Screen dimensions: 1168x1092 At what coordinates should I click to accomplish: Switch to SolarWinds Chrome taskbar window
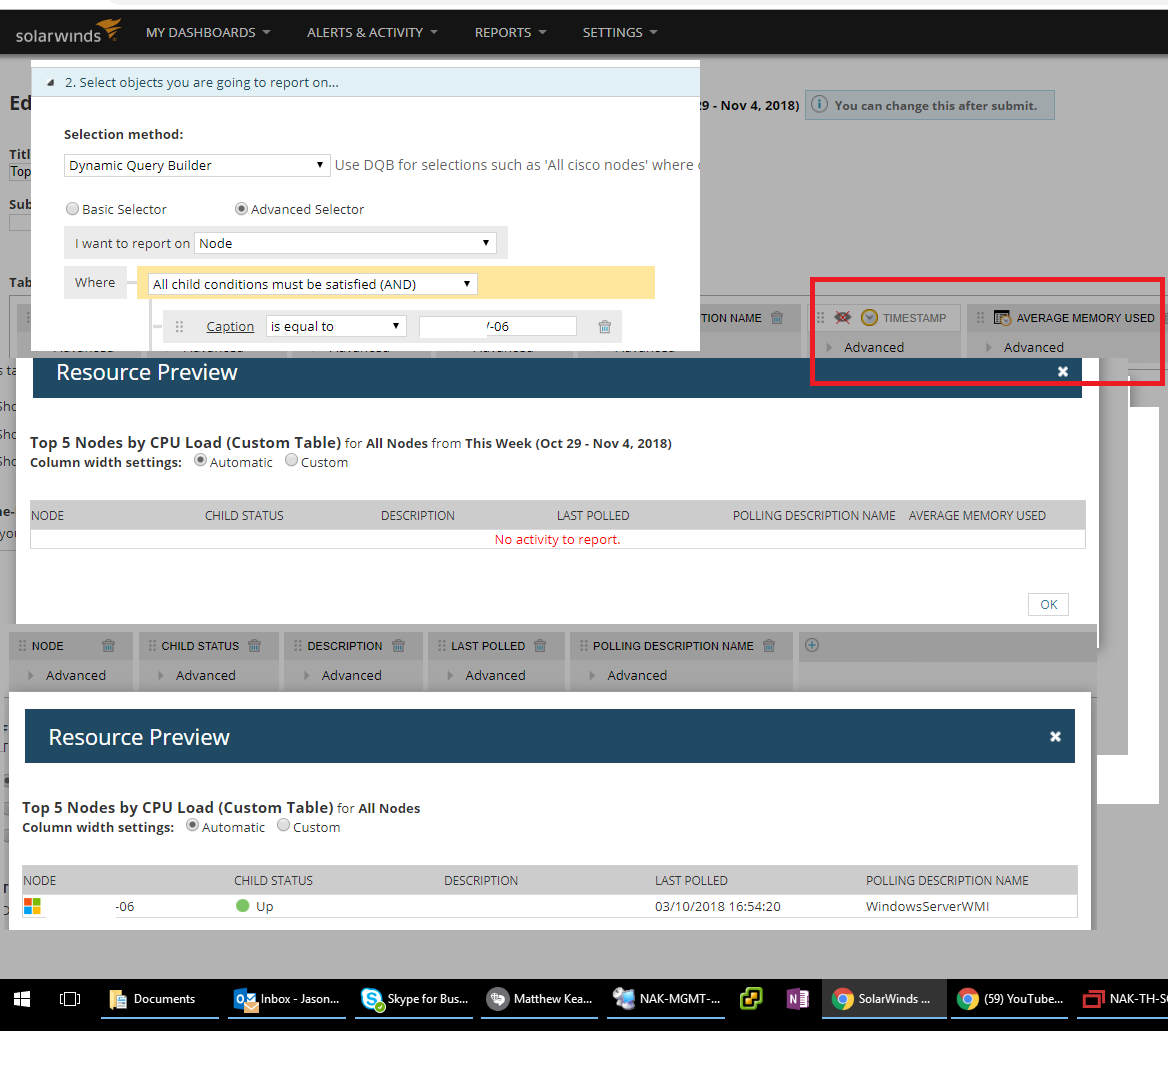point(884,999)
